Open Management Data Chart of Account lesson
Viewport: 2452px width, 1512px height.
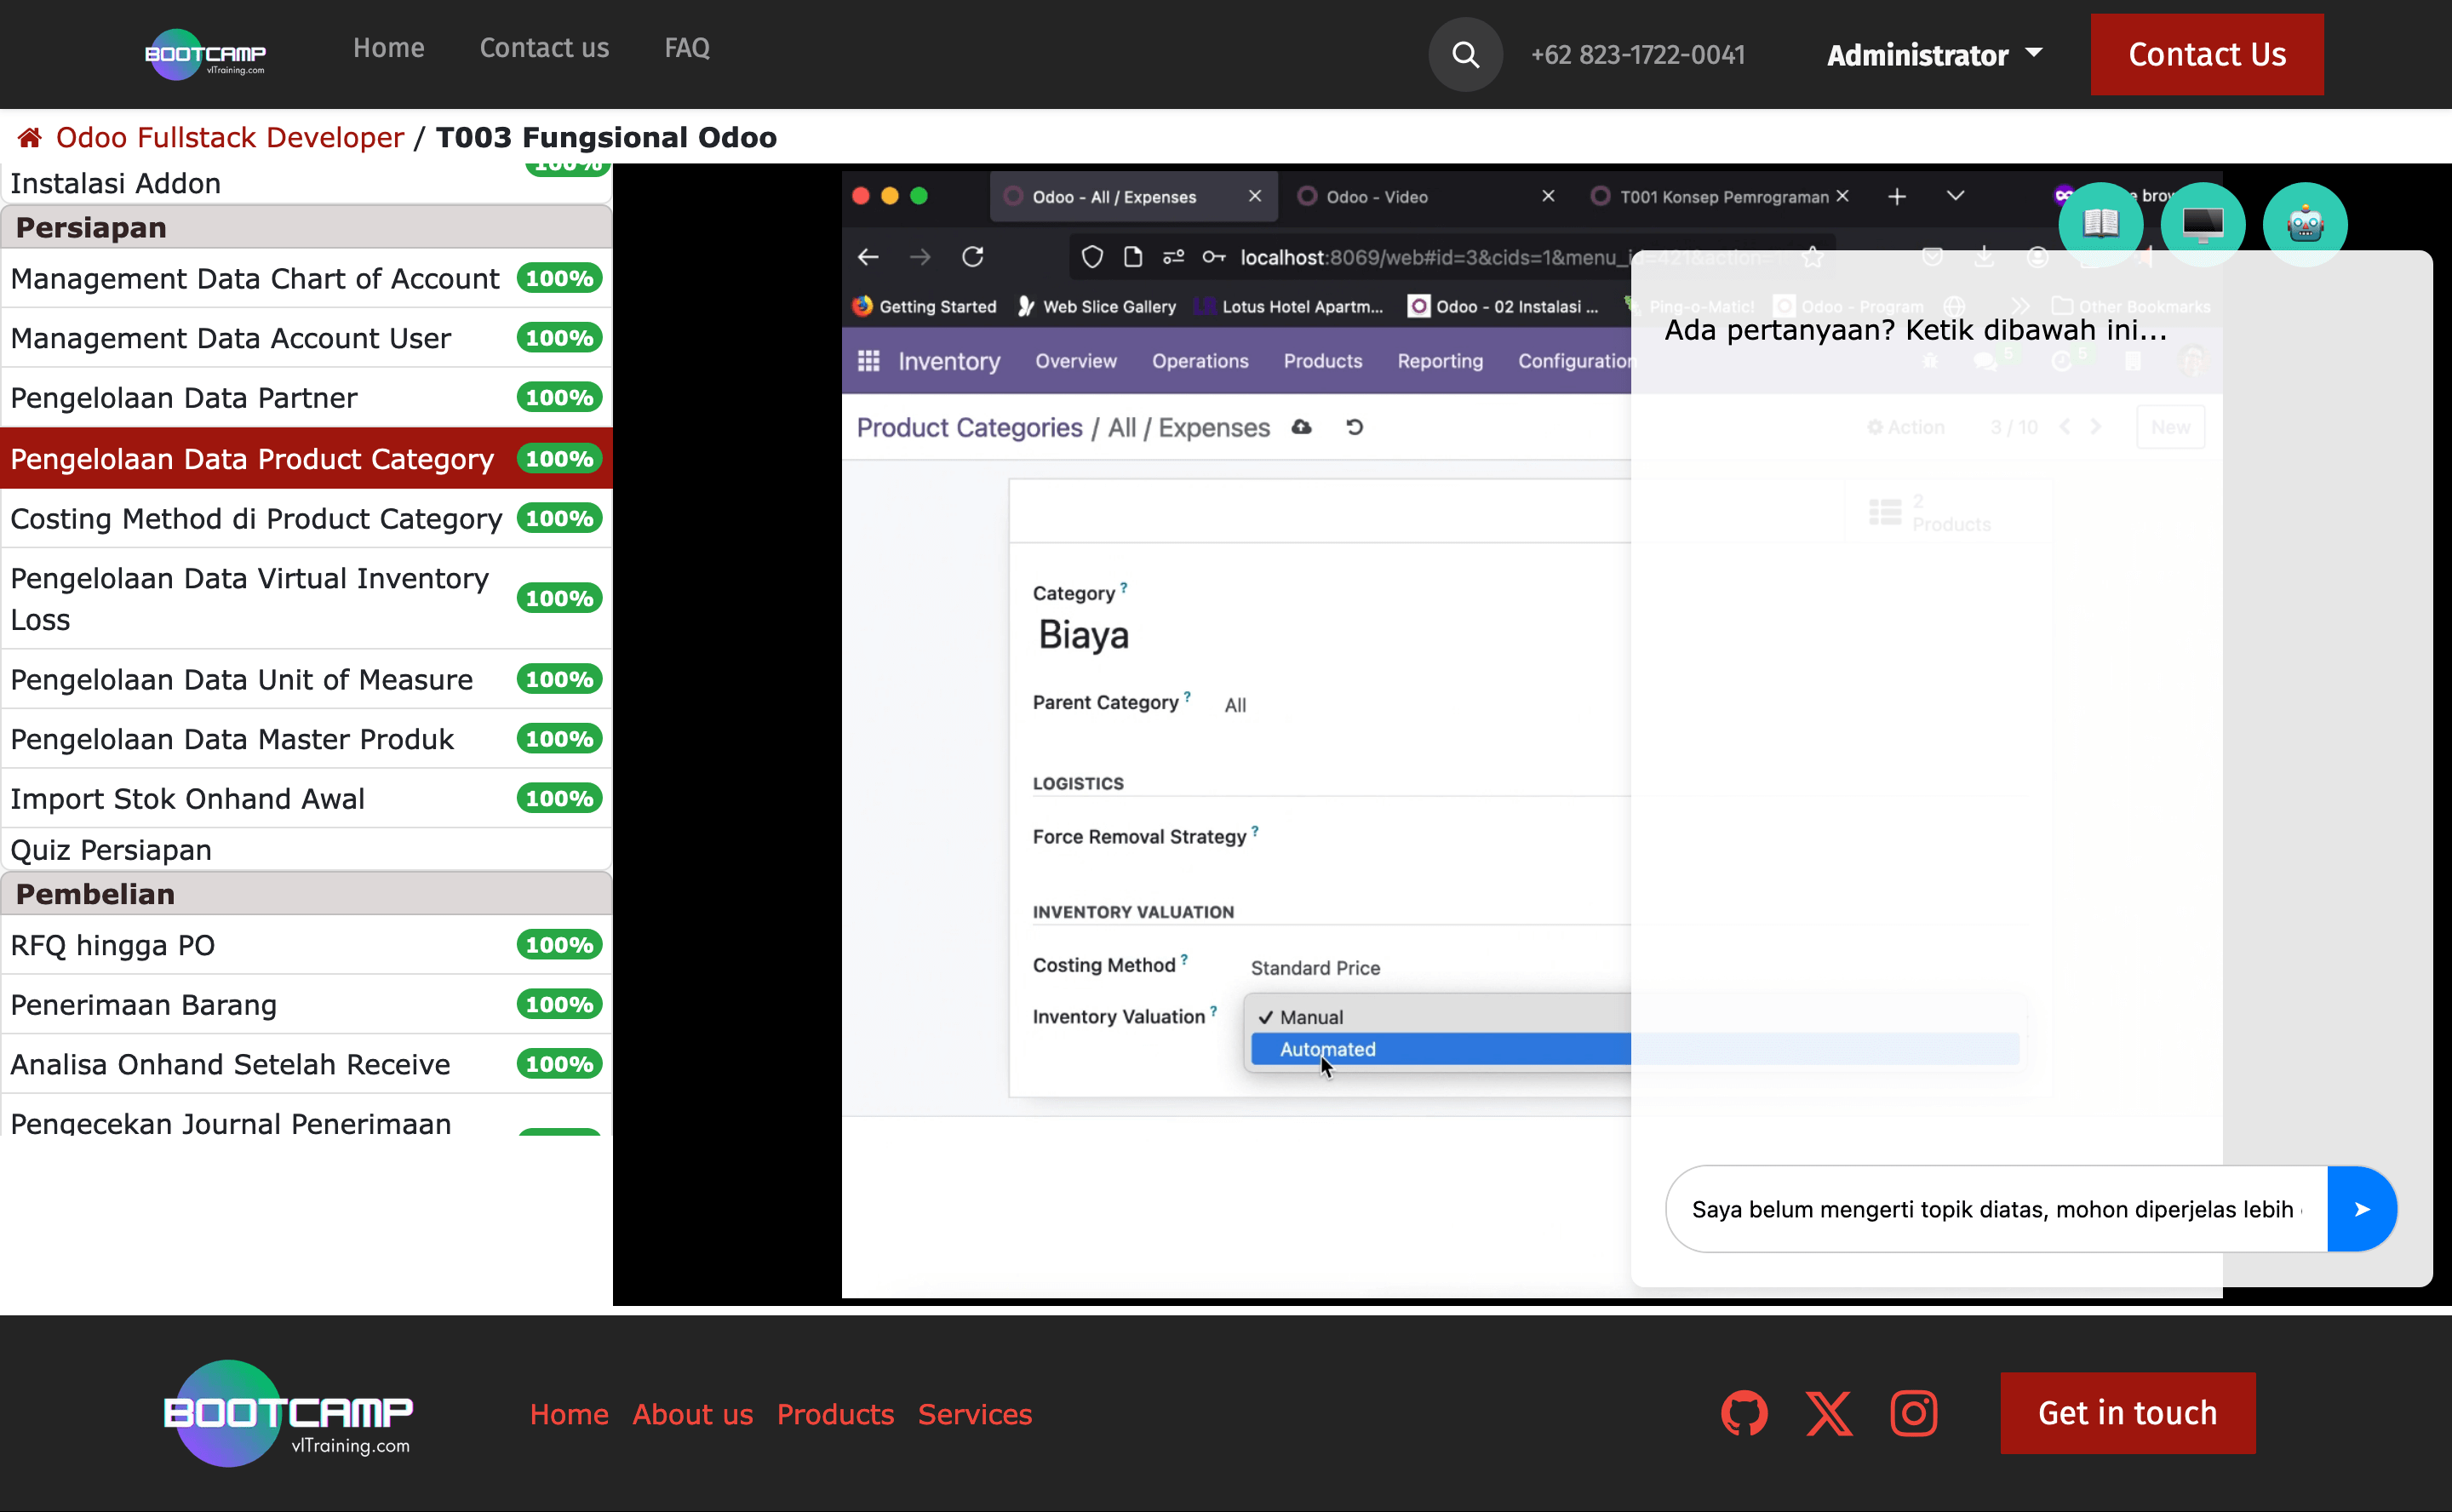pyautogui.click(x=306, y=278)
